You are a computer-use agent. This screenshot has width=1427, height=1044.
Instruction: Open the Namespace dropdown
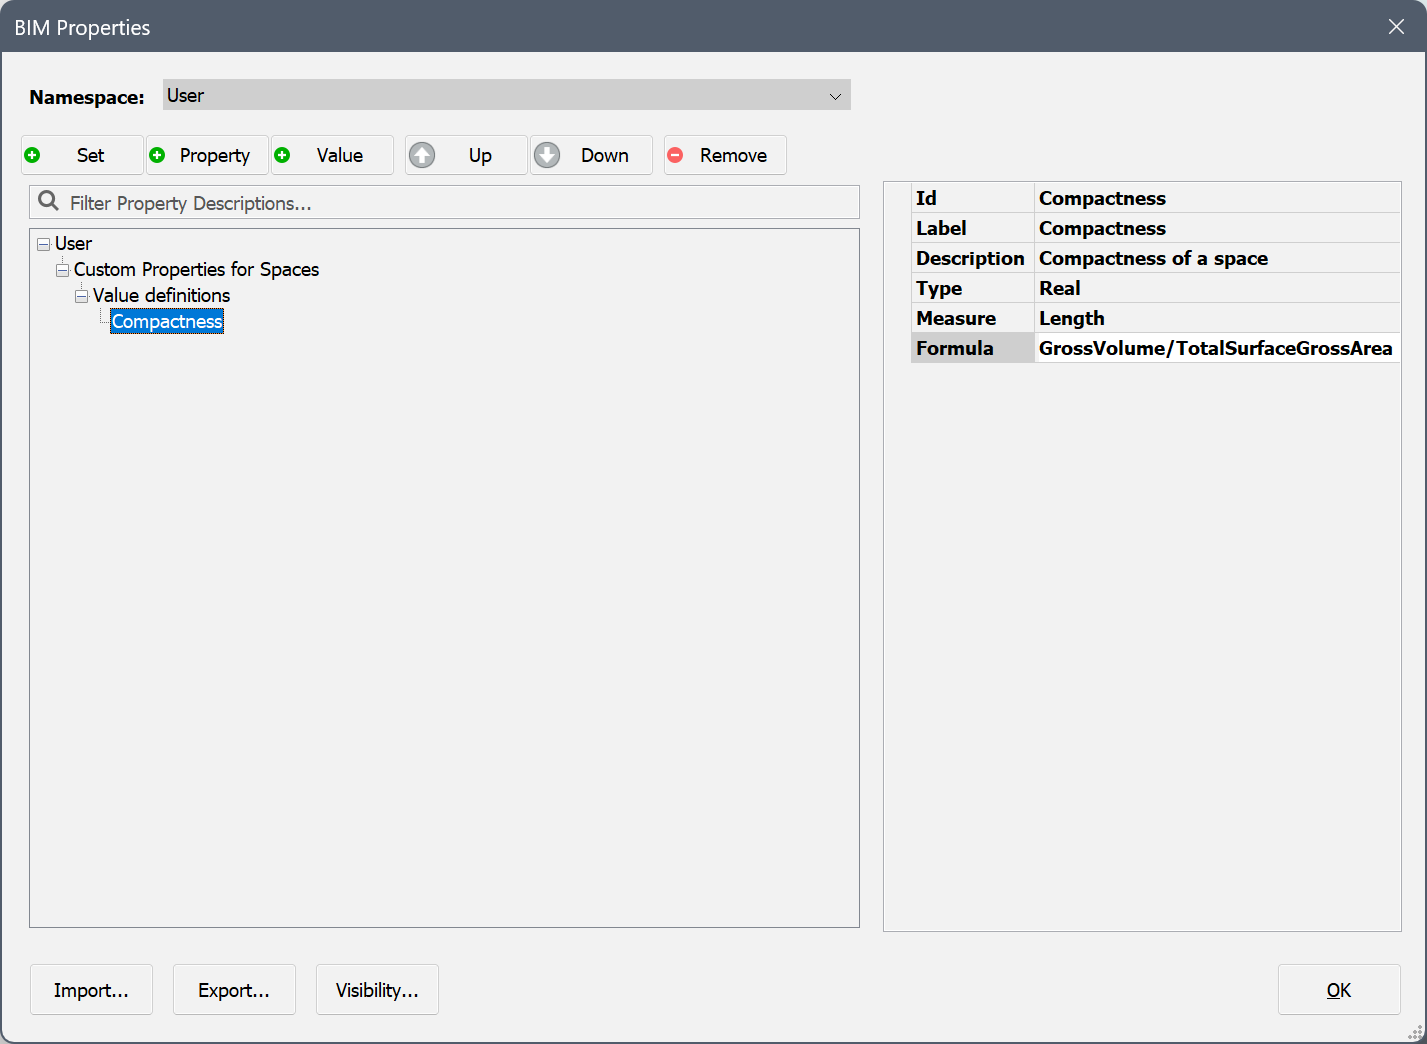[x=834, y=96]
